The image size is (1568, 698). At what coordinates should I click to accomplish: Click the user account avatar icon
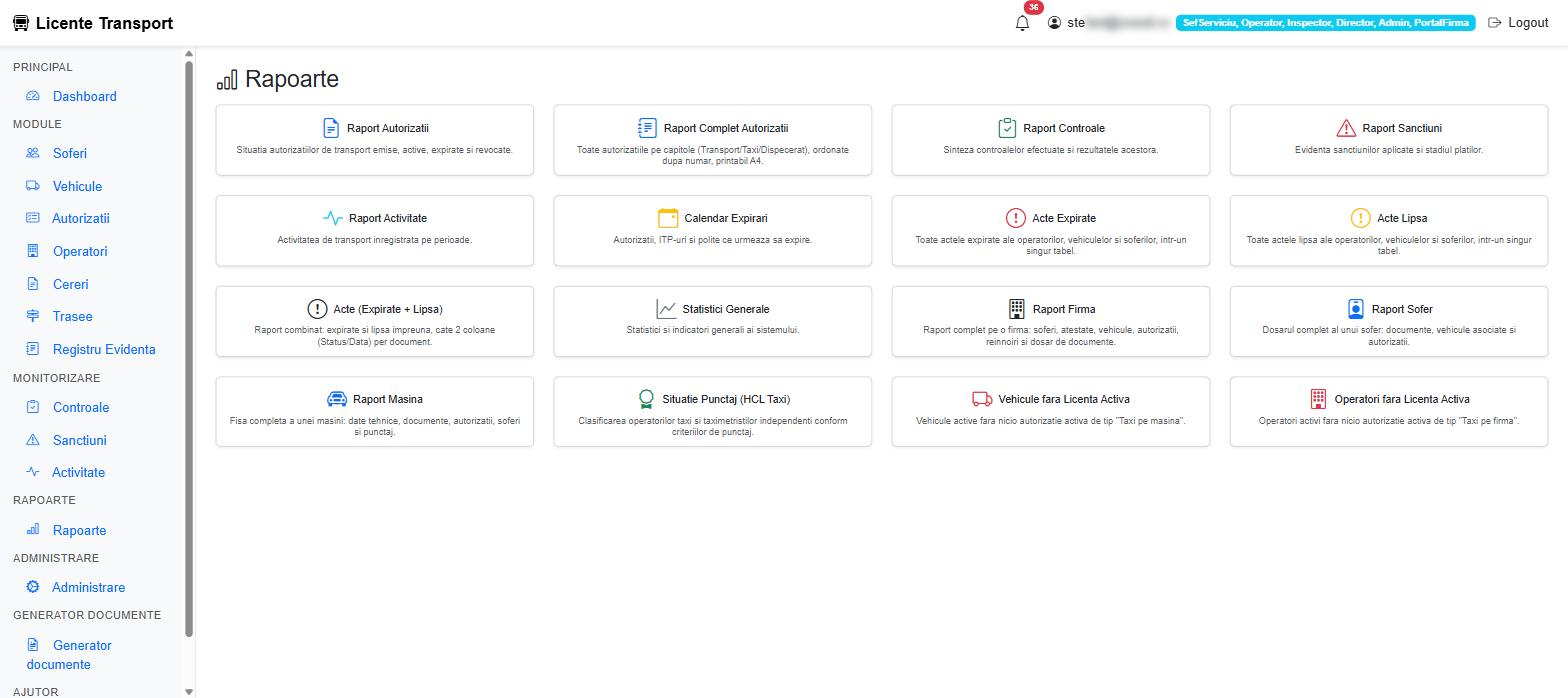(1054, 22)
